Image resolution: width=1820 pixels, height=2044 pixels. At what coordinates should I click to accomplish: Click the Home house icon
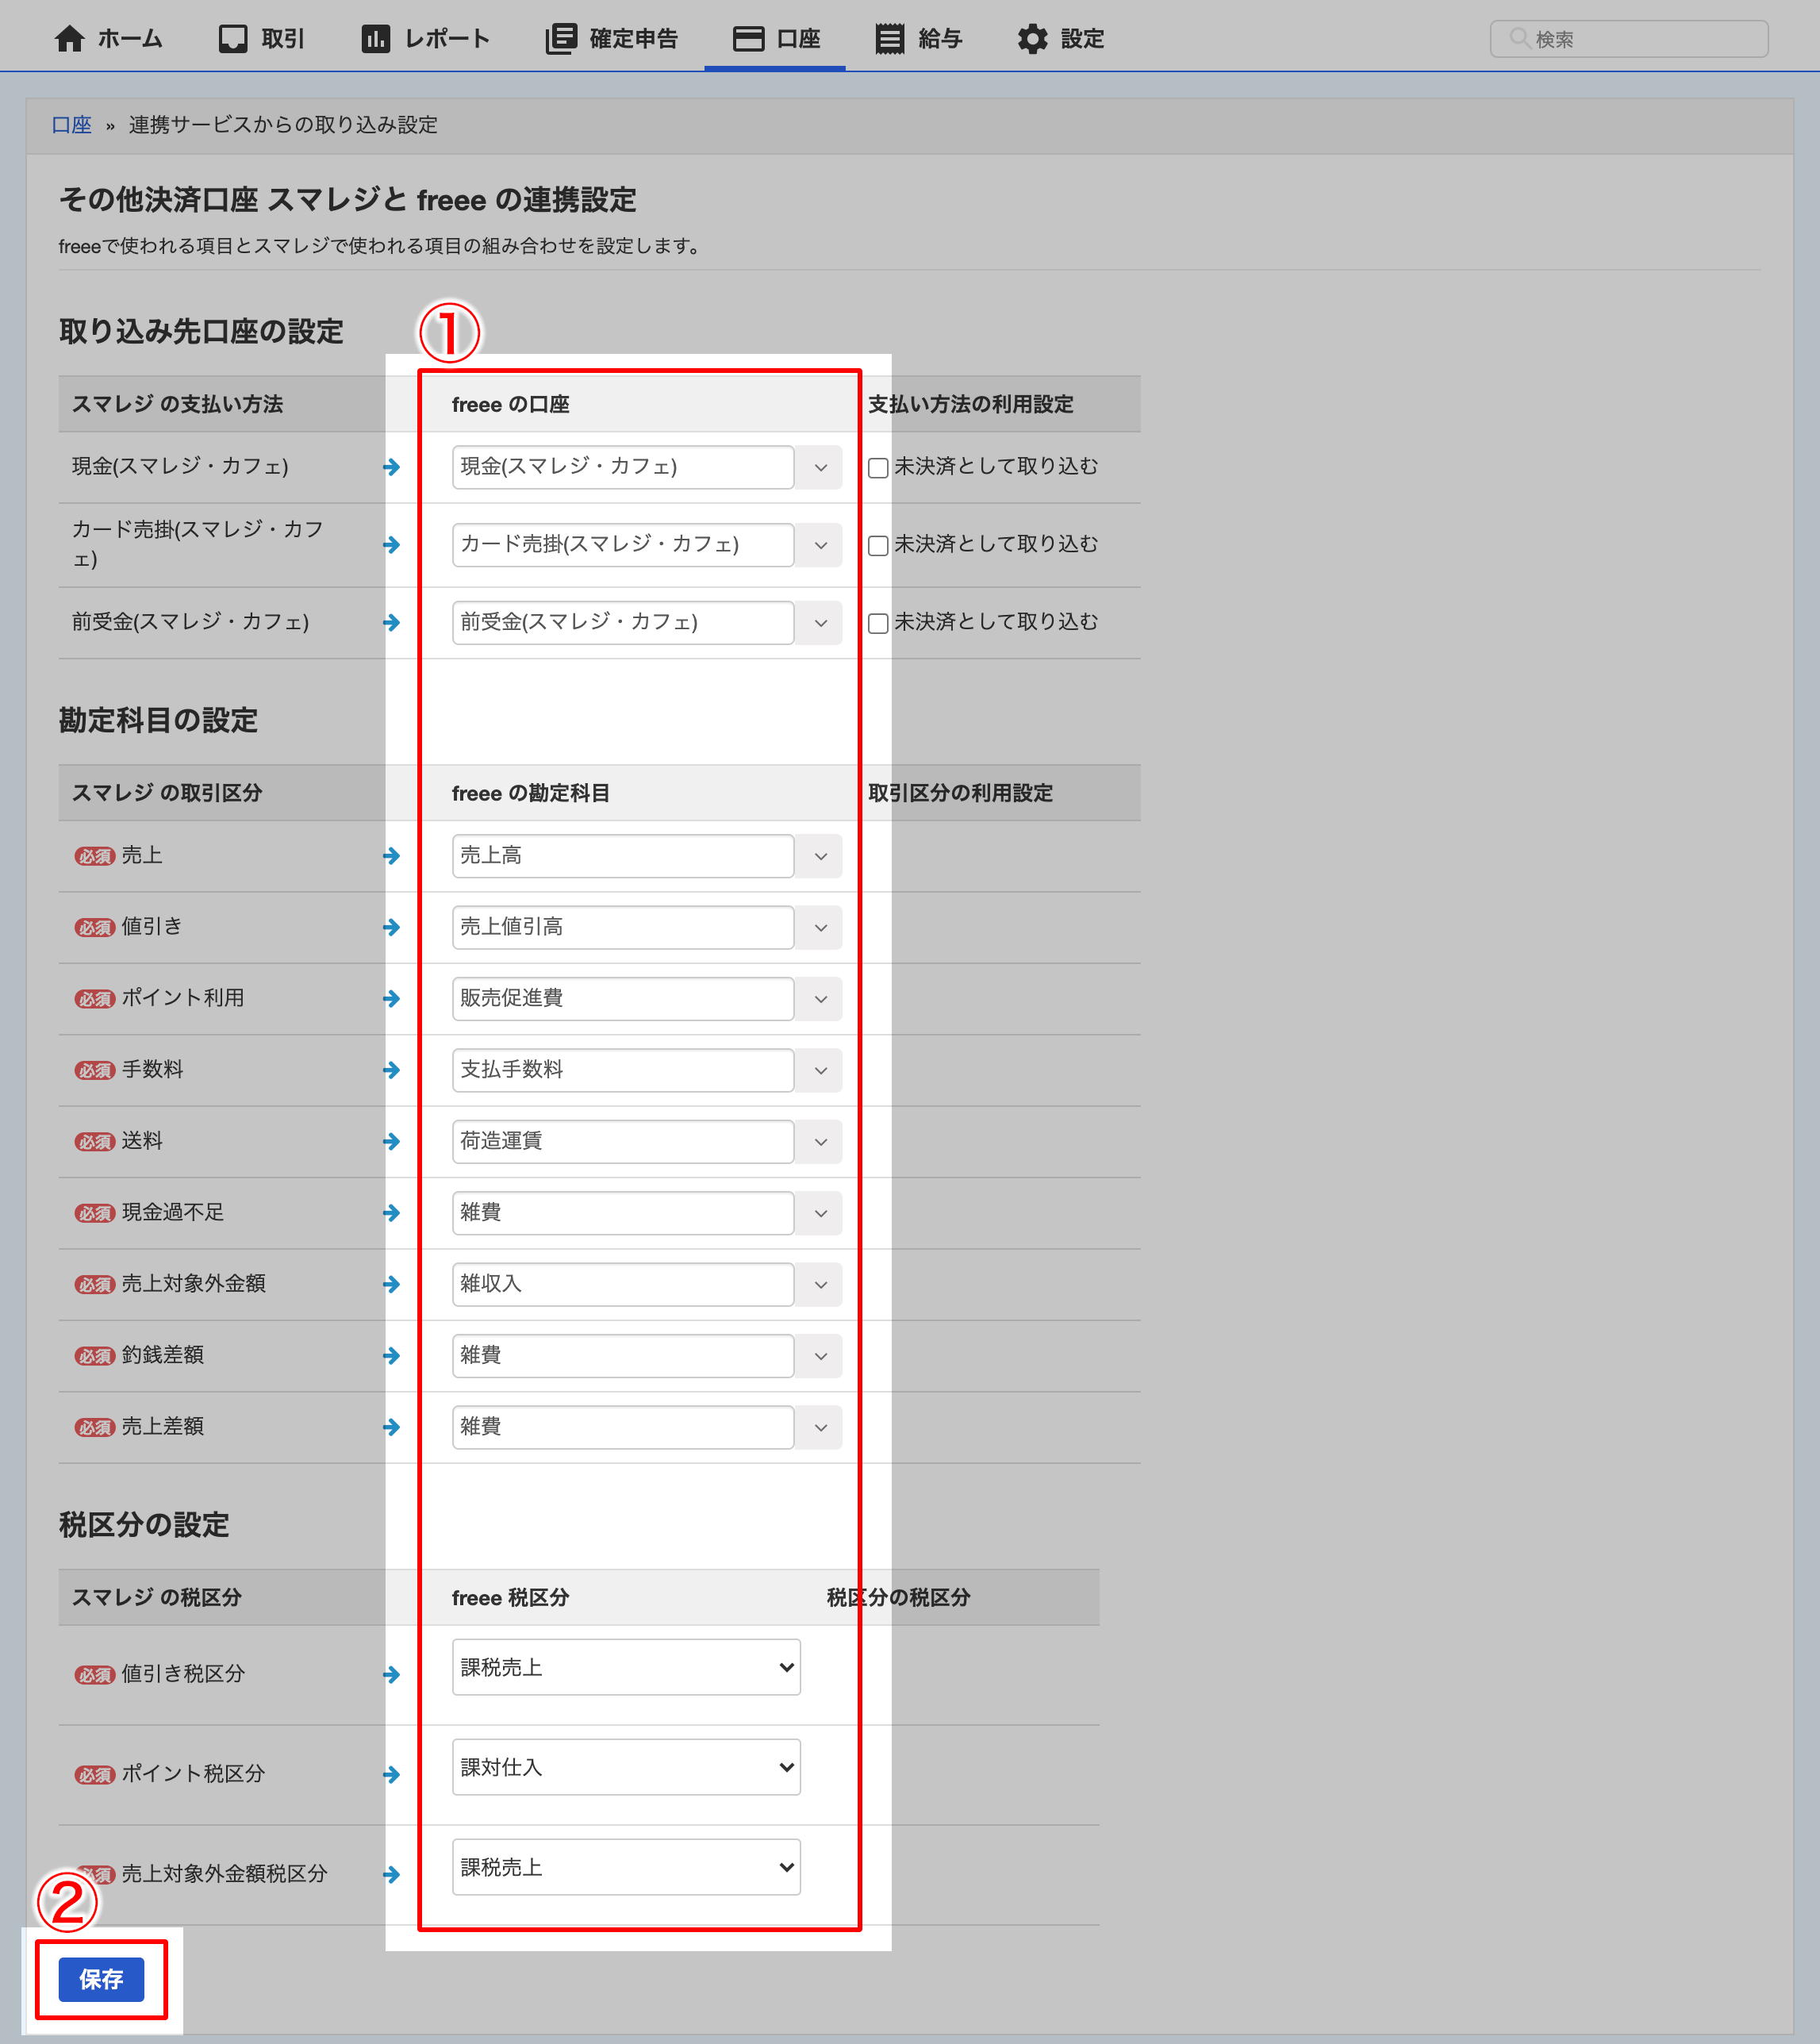pyautogui.click(x=69, y=39)
